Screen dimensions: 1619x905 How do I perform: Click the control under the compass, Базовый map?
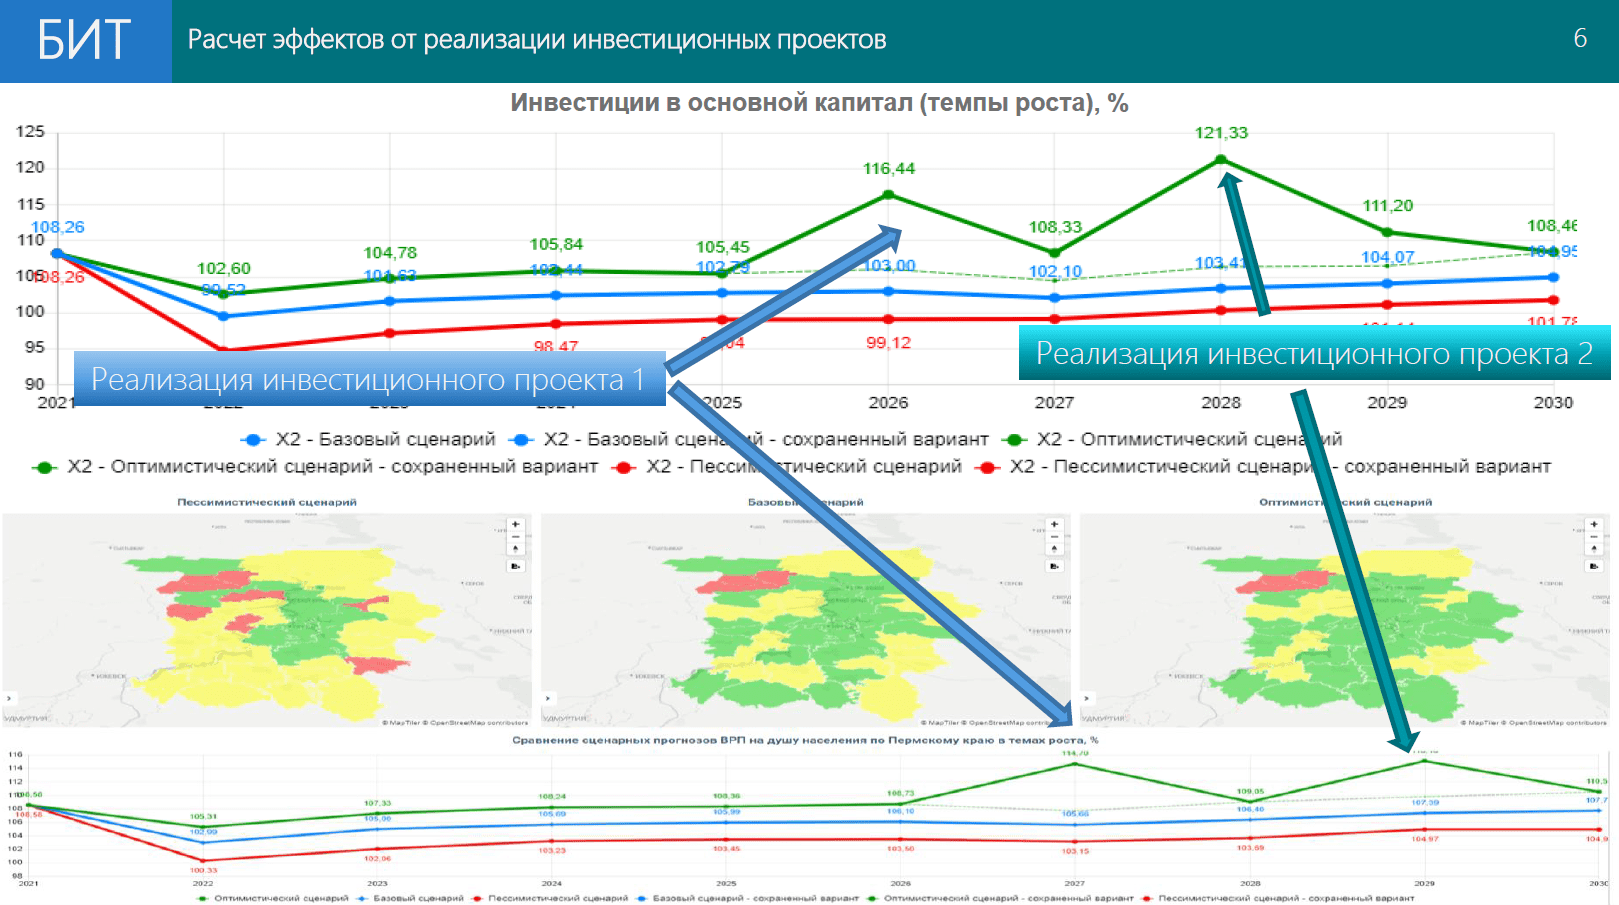[1054, 566]
